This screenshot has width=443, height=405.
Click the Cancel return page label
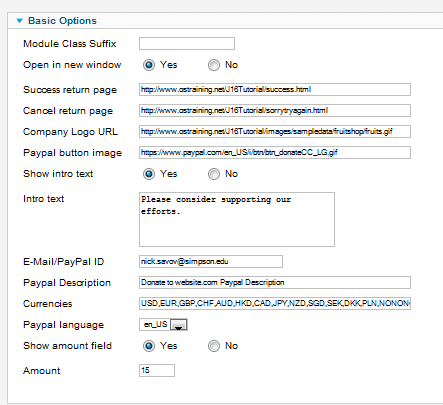click(68, 111)
